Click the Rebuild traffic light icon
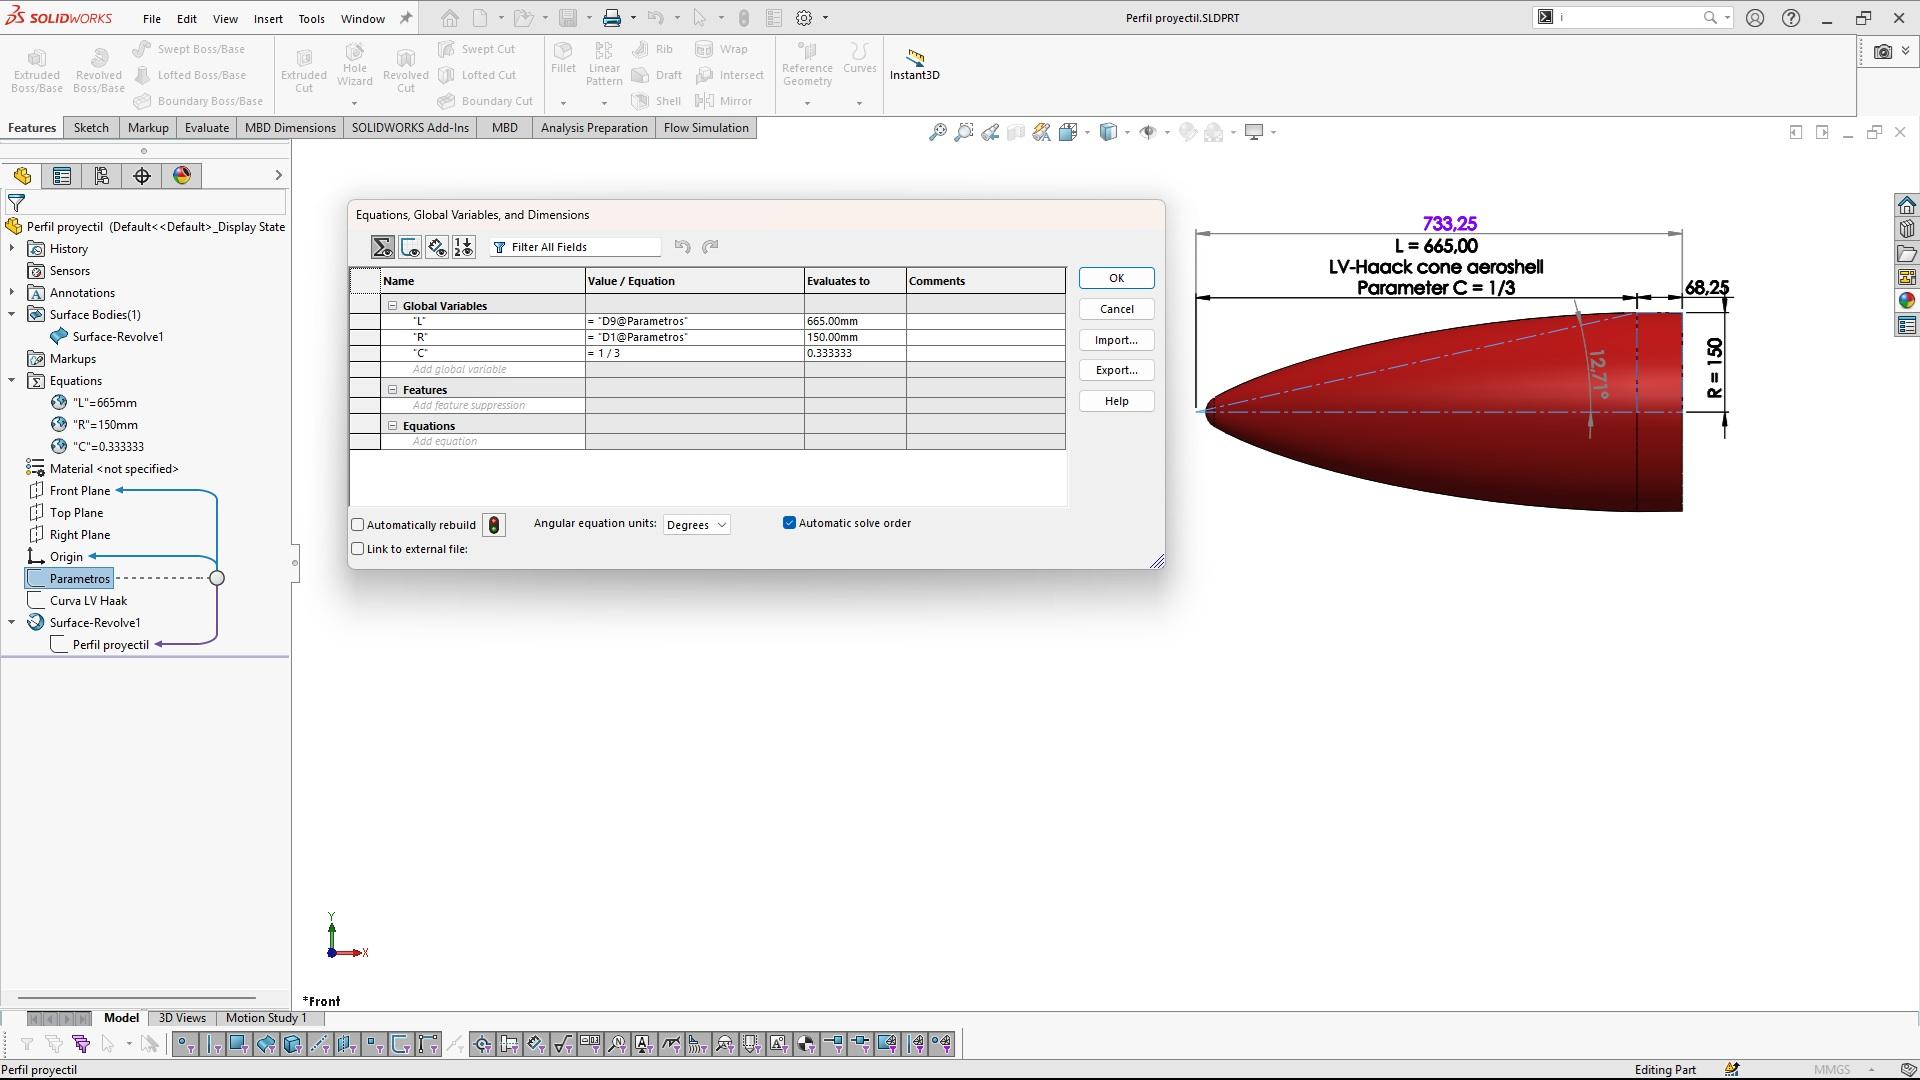Image resolution: width=1920 pixels, height=1080 pixels. [494, 525]
